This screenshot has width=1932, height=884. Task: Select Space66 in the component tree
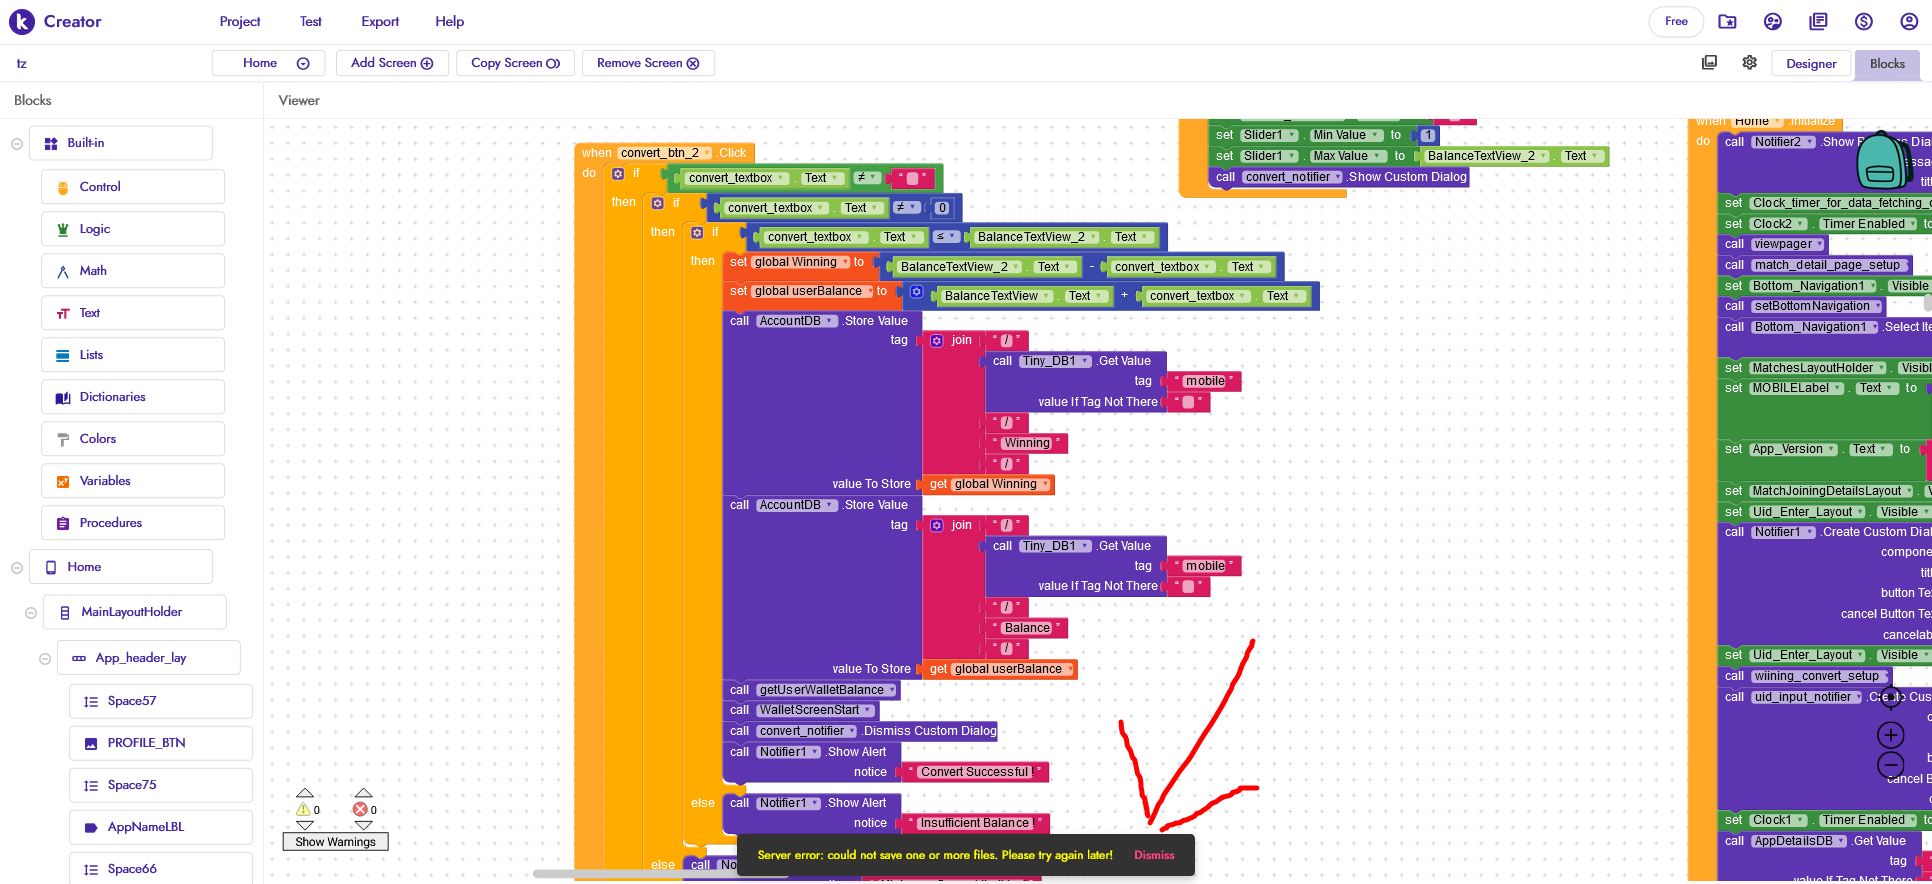[161, 869]
